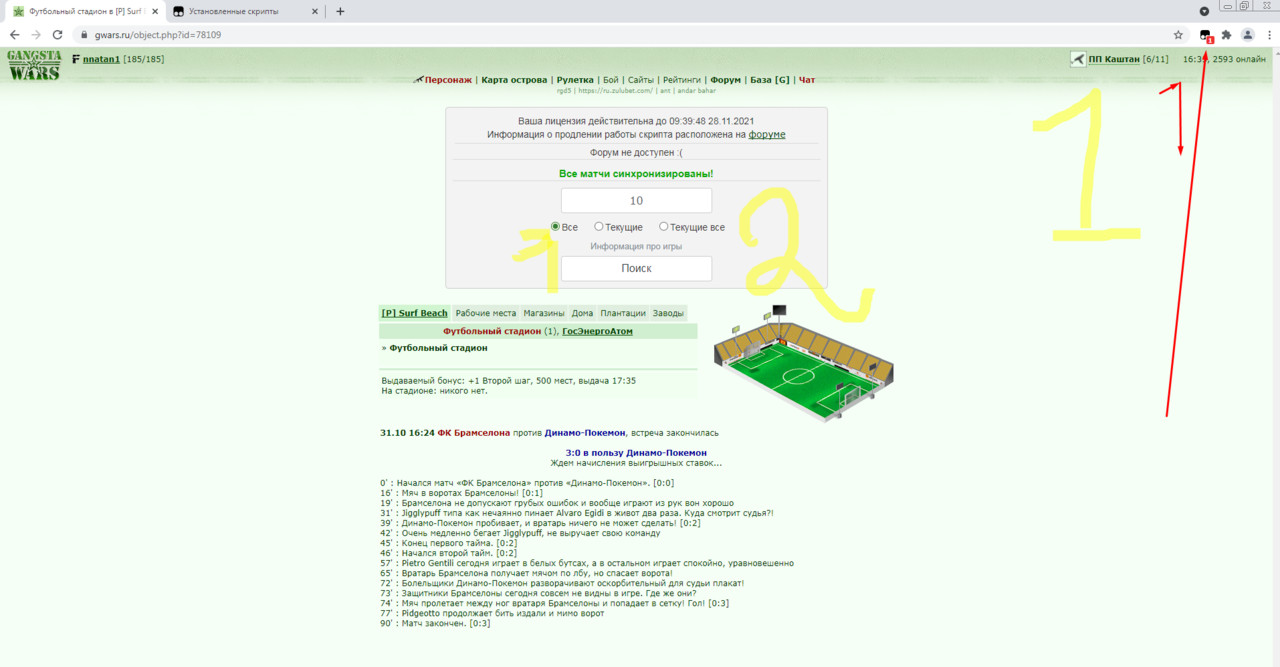Open the Персонаж menu item

coord(448,80)
